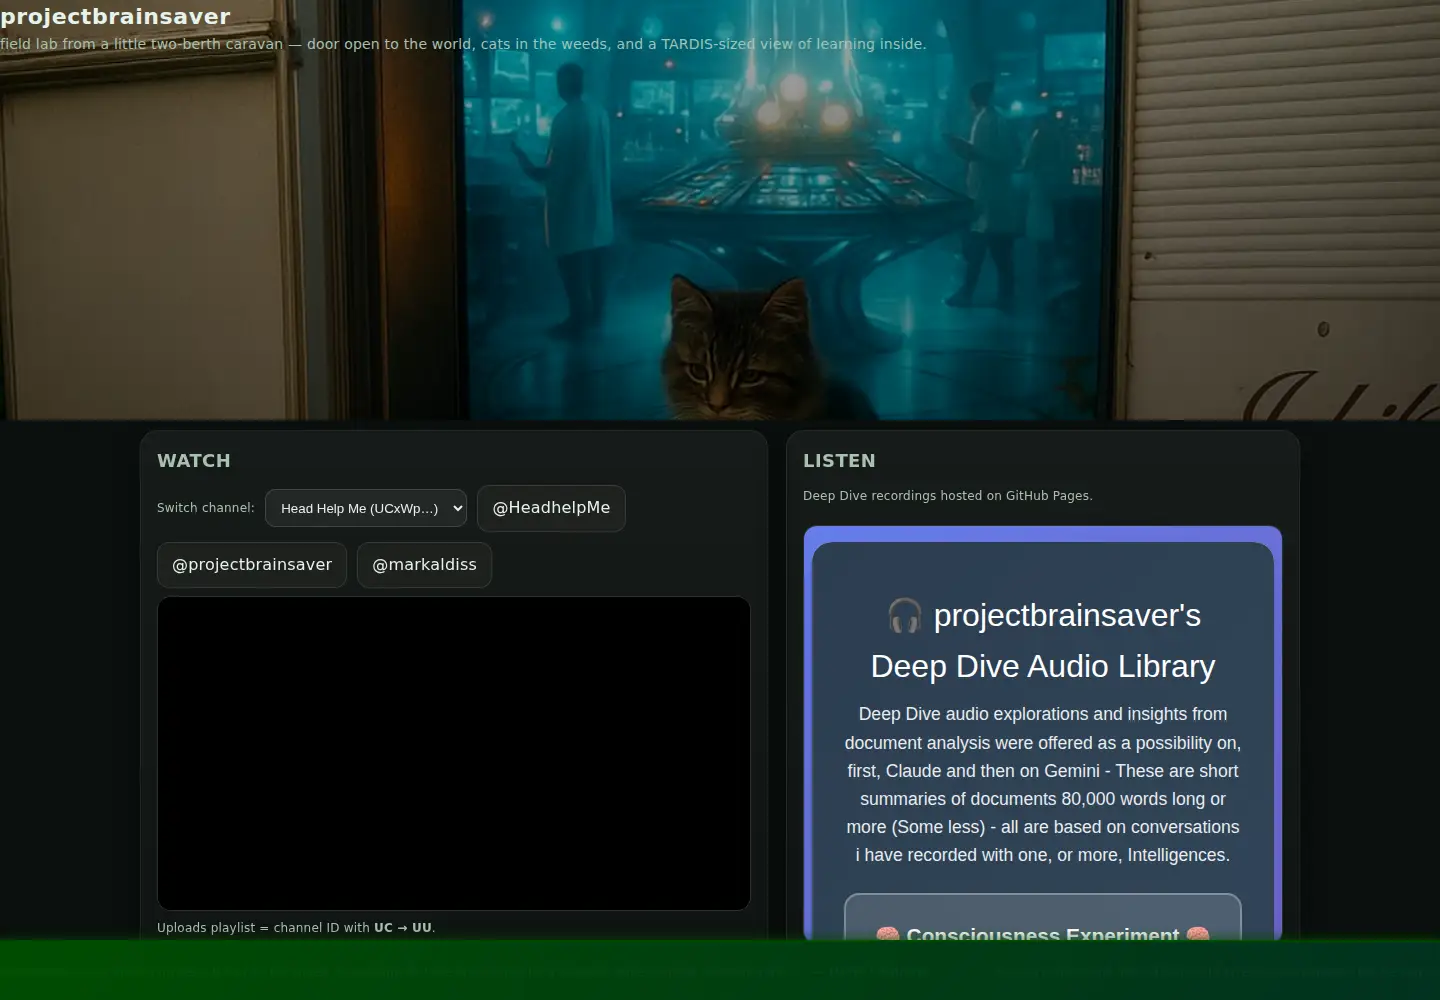The width and height of the screenshot is (1440, 1000).
Task: Click the "Deep Dive audio explorations" description paragraph
Action: tap(1043, 785)
